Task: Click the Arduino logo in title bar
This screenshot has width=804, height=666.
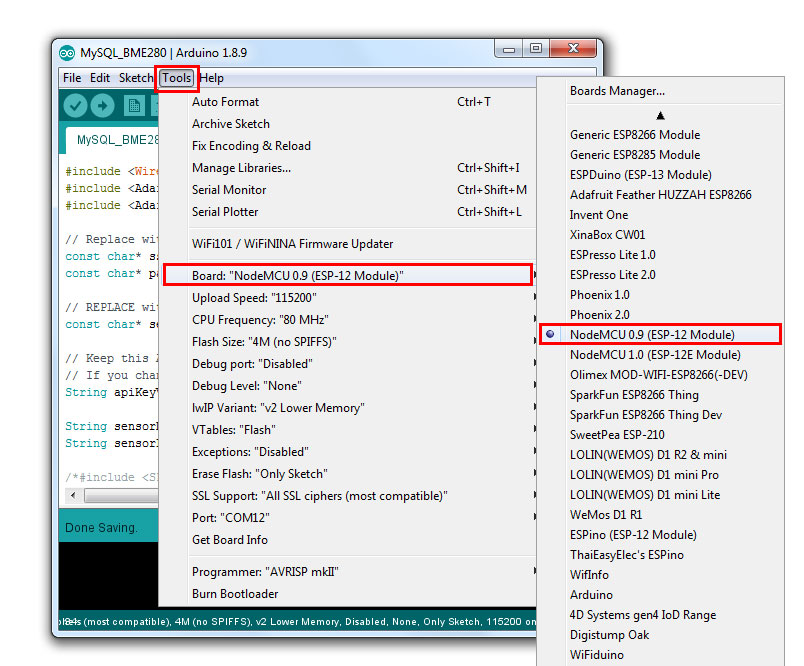Action: point(67,53)
